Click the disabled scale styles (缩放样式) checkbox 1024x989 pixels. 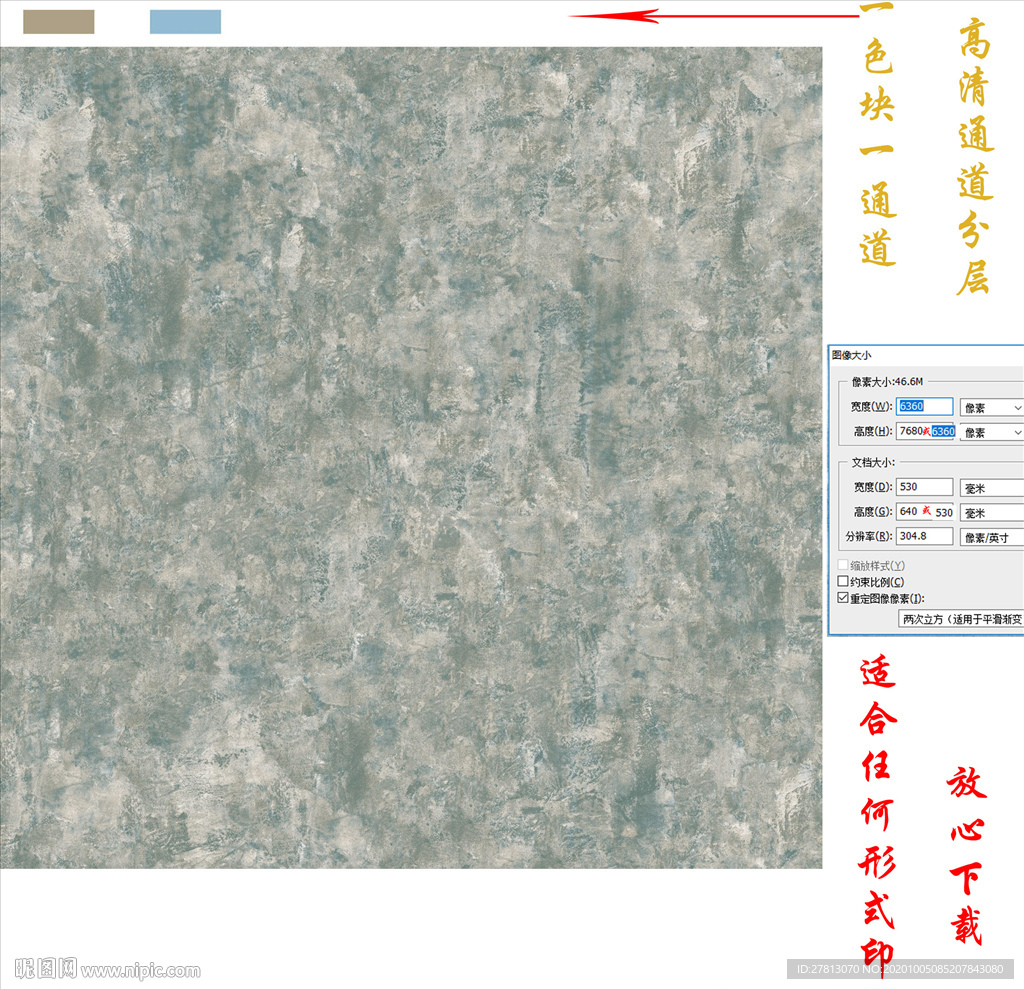[x=843, y=566]
